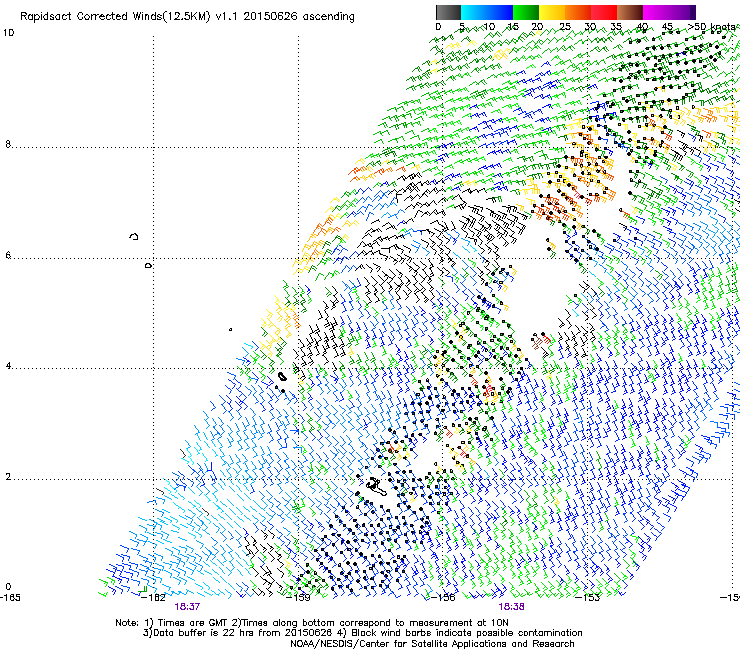Click the latitude label "8" on axis
The height and width of the screenshot is (650, 740).
pyautogui.click(x=8, y=144)
